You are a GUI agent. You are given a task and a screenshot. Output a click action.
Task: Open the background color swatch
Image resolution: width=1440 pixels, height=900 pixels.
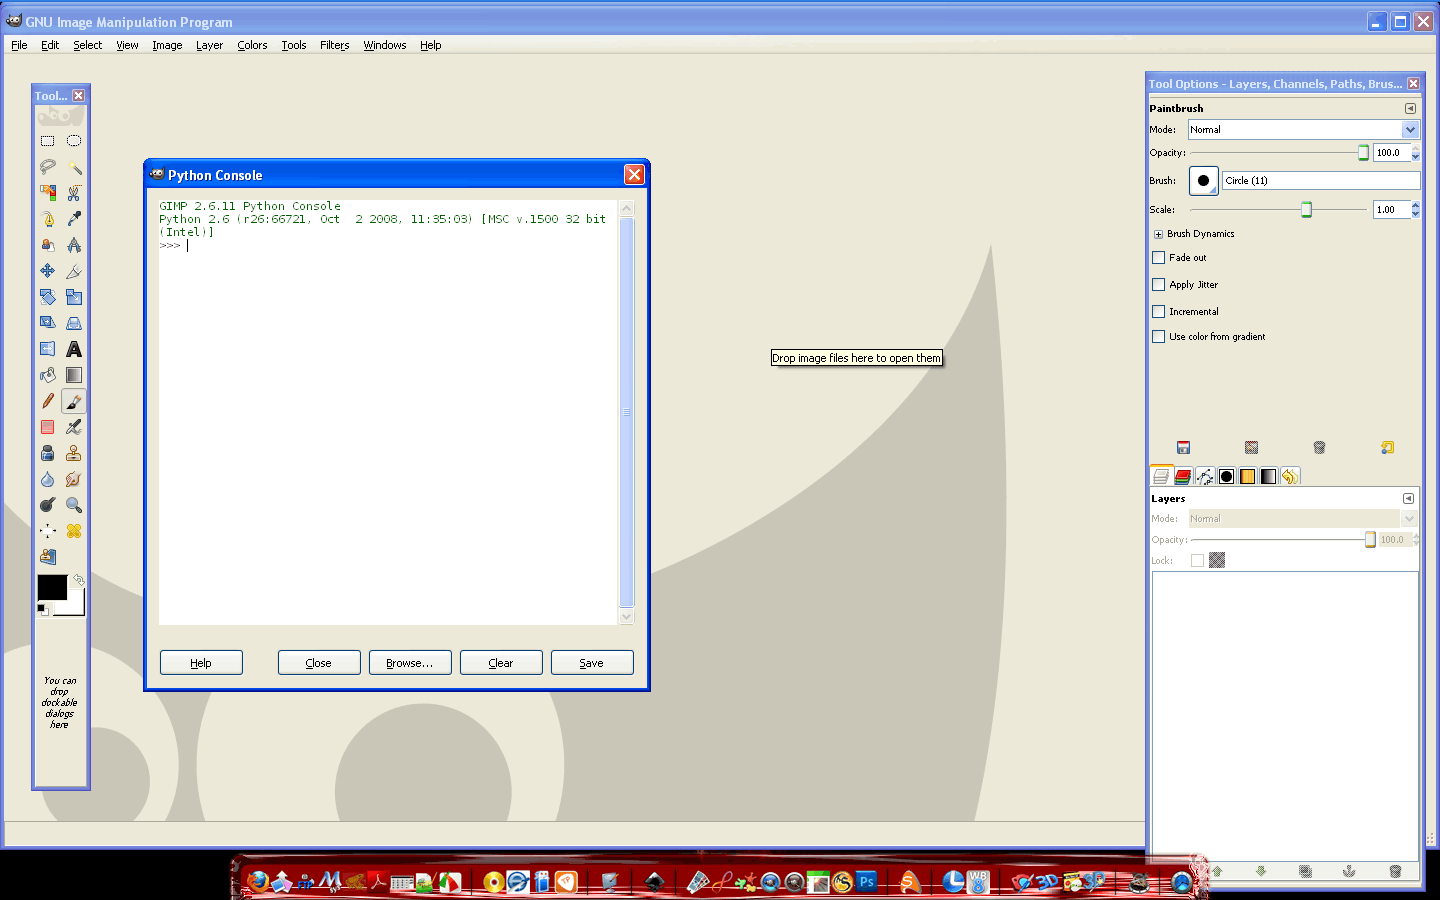(x=75, y=606)
